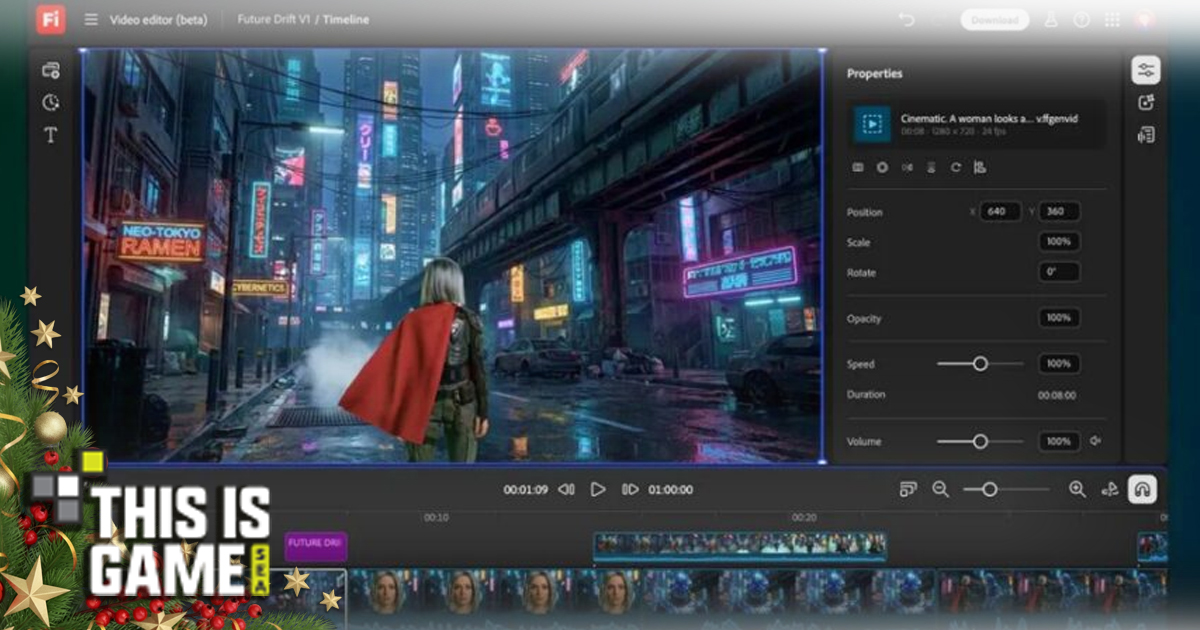
Task: Open the hamburger menu beside Video editor
Action: (91, 20)
